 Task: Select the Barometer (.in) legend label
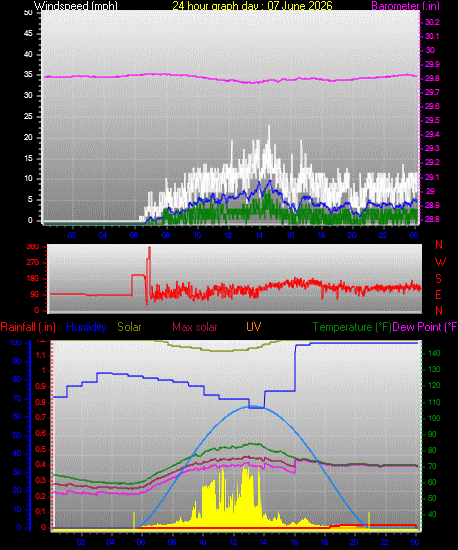(x=405, y=6)
